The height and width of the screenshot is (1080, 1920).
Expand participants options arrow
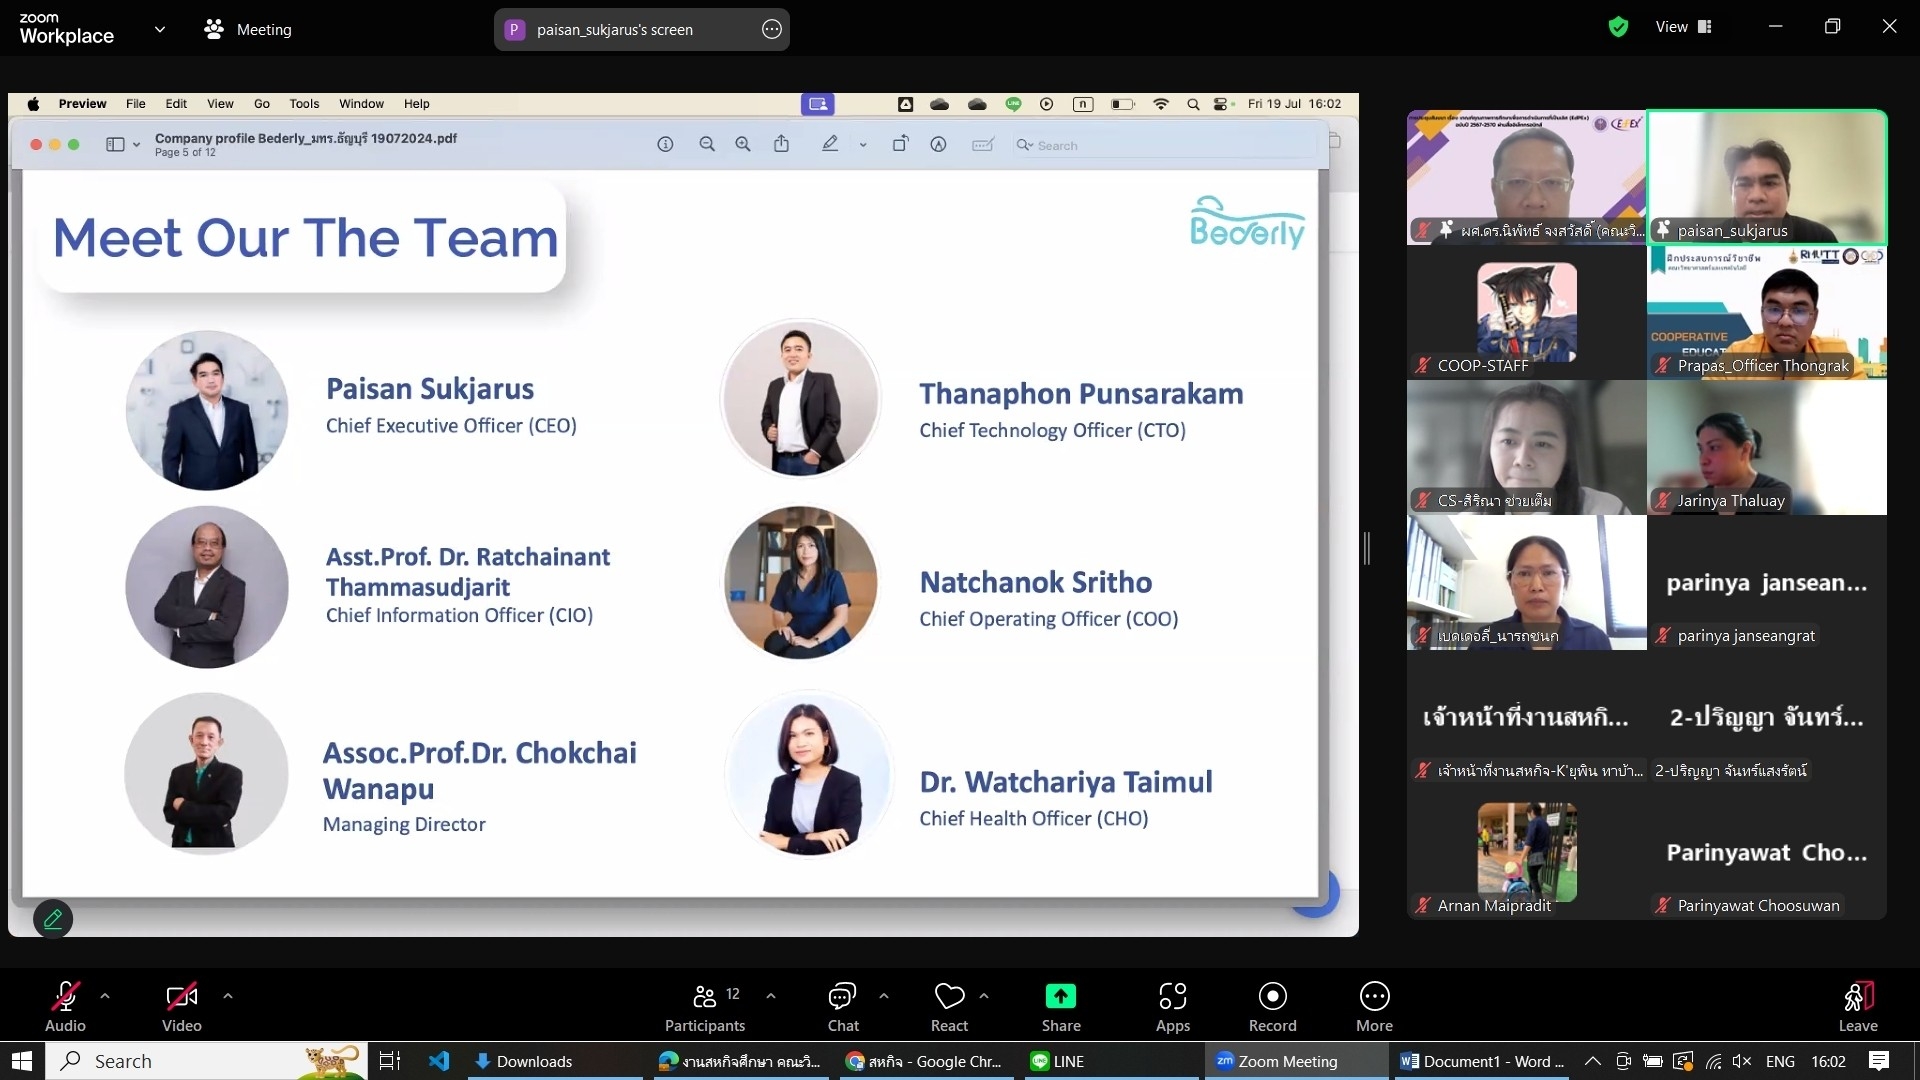[771, 996]
